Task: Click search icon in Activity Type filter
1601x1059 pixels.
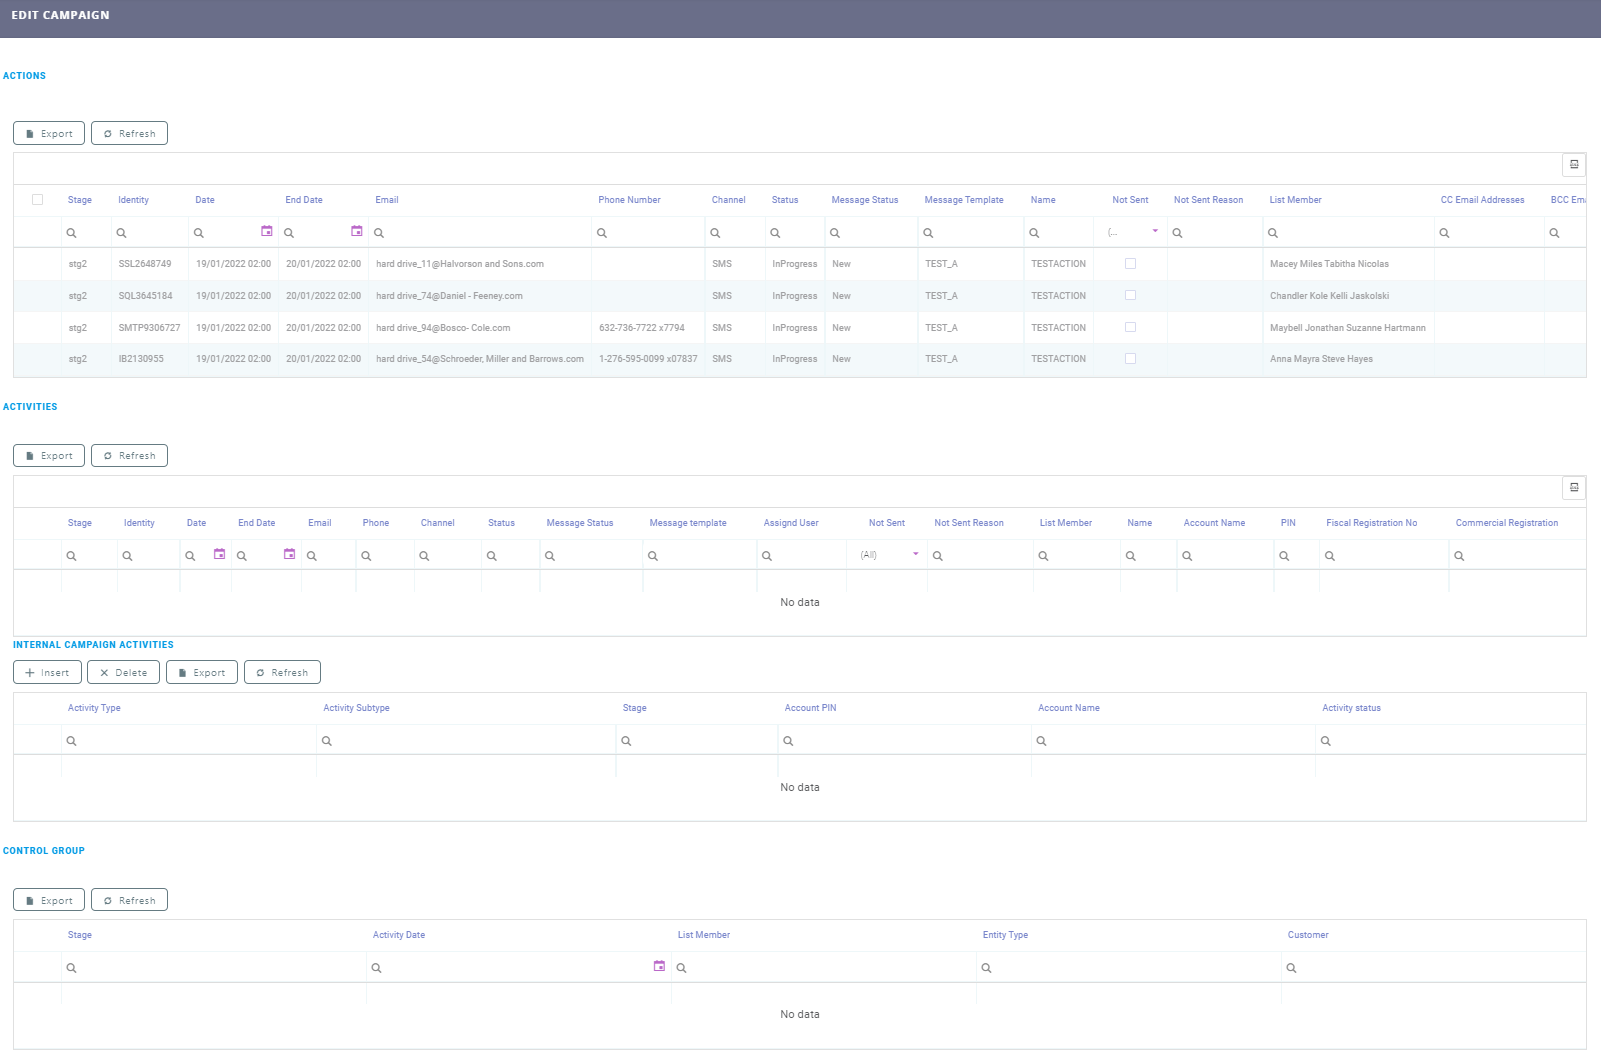Action: (x=72, y=741)
